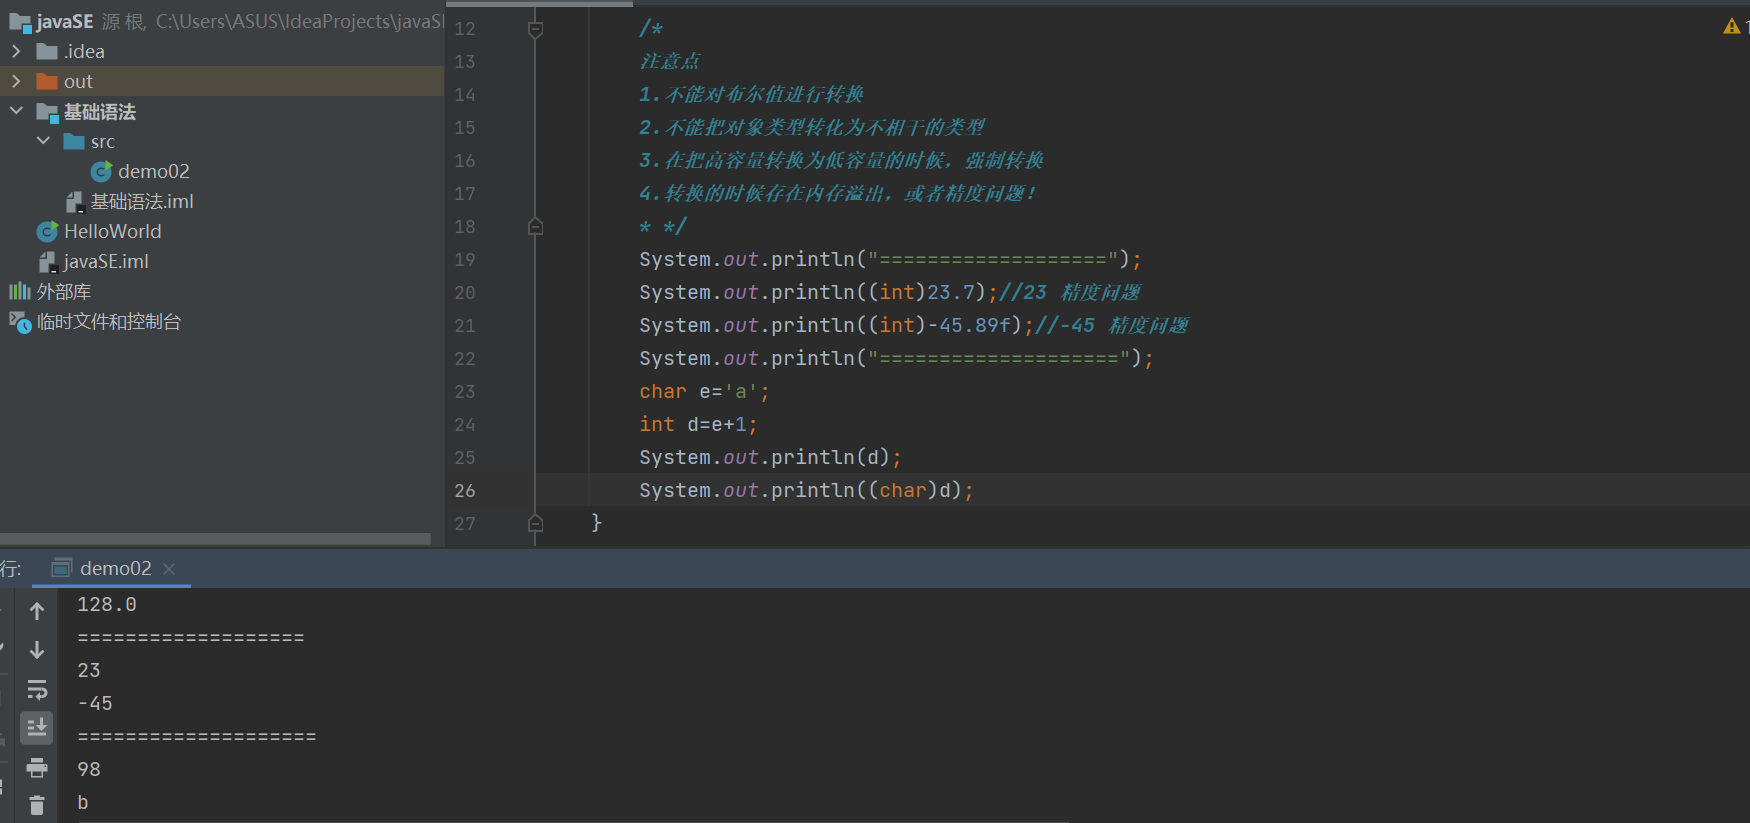
Task: Expand the .idea folder chevron
Action: pos(16,51)
